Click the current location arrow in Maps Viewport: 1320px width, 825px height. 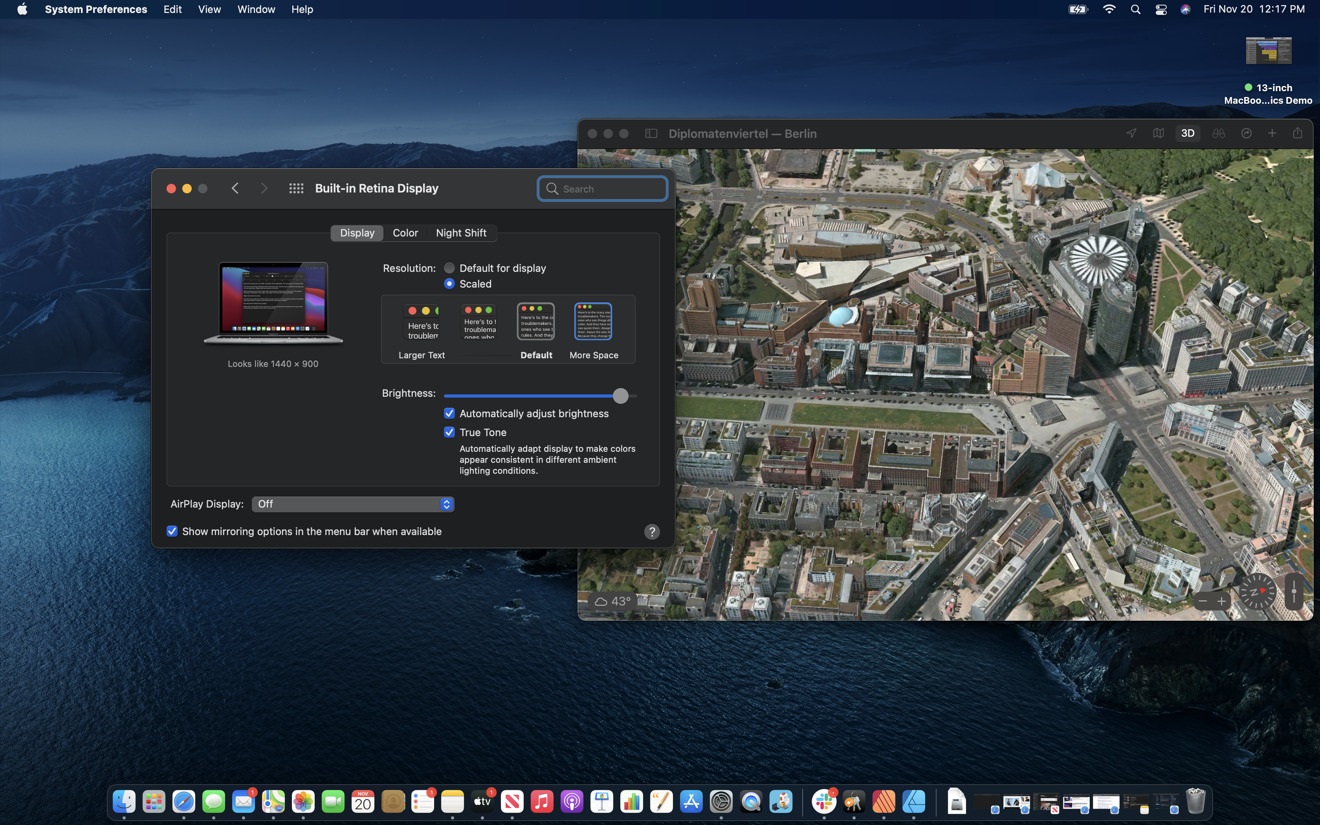tap(1131, 133)
